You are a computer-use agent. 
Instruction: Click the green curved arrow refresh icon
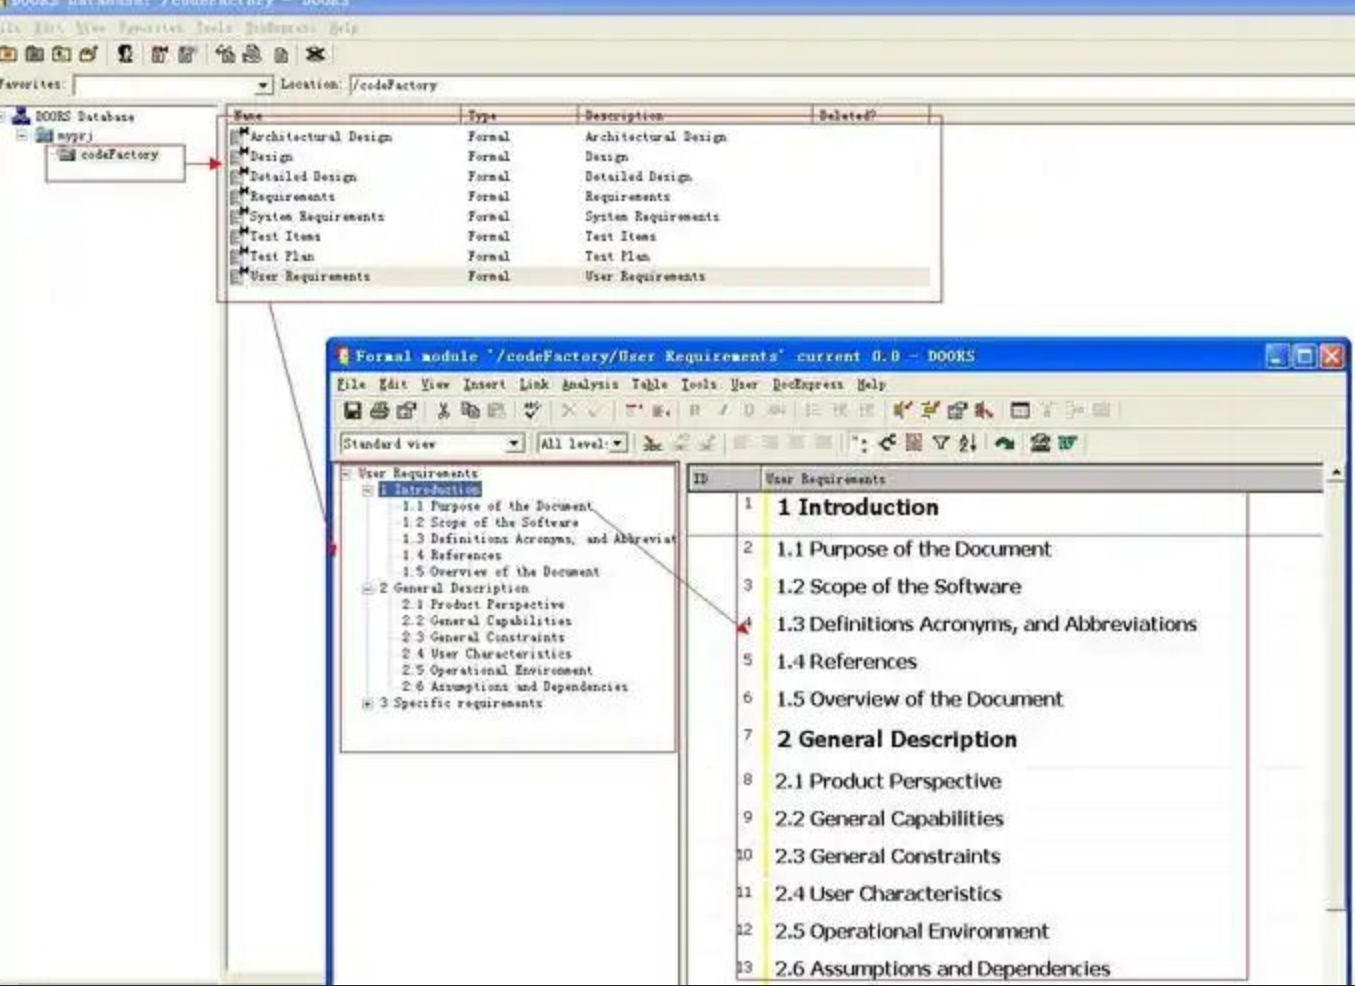point(1005,443)
